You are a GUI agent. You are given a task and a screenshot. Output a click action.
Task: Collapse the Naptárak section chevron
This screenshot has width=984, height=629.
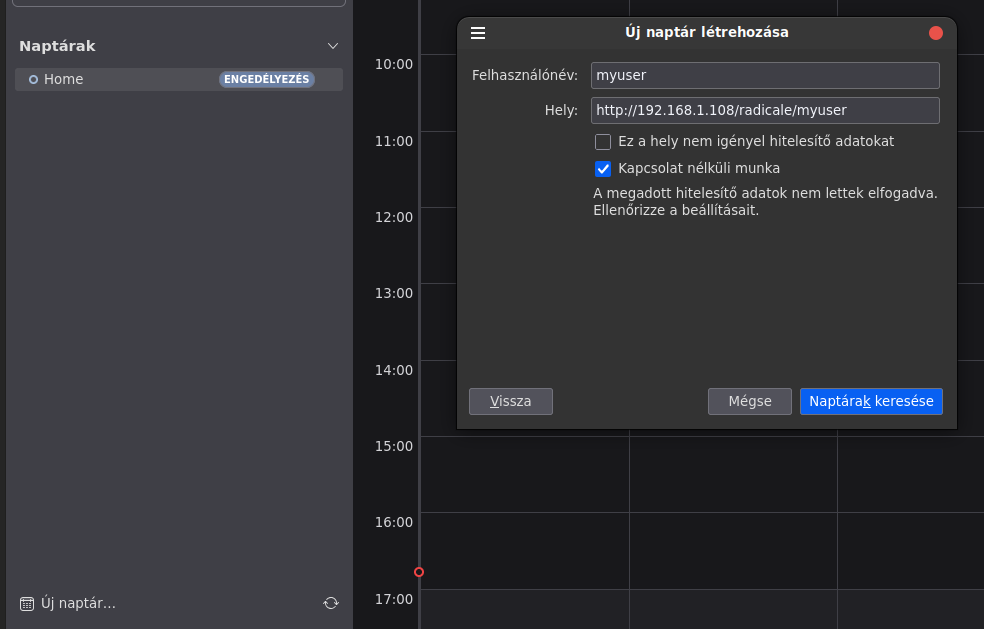pos(333,46)
